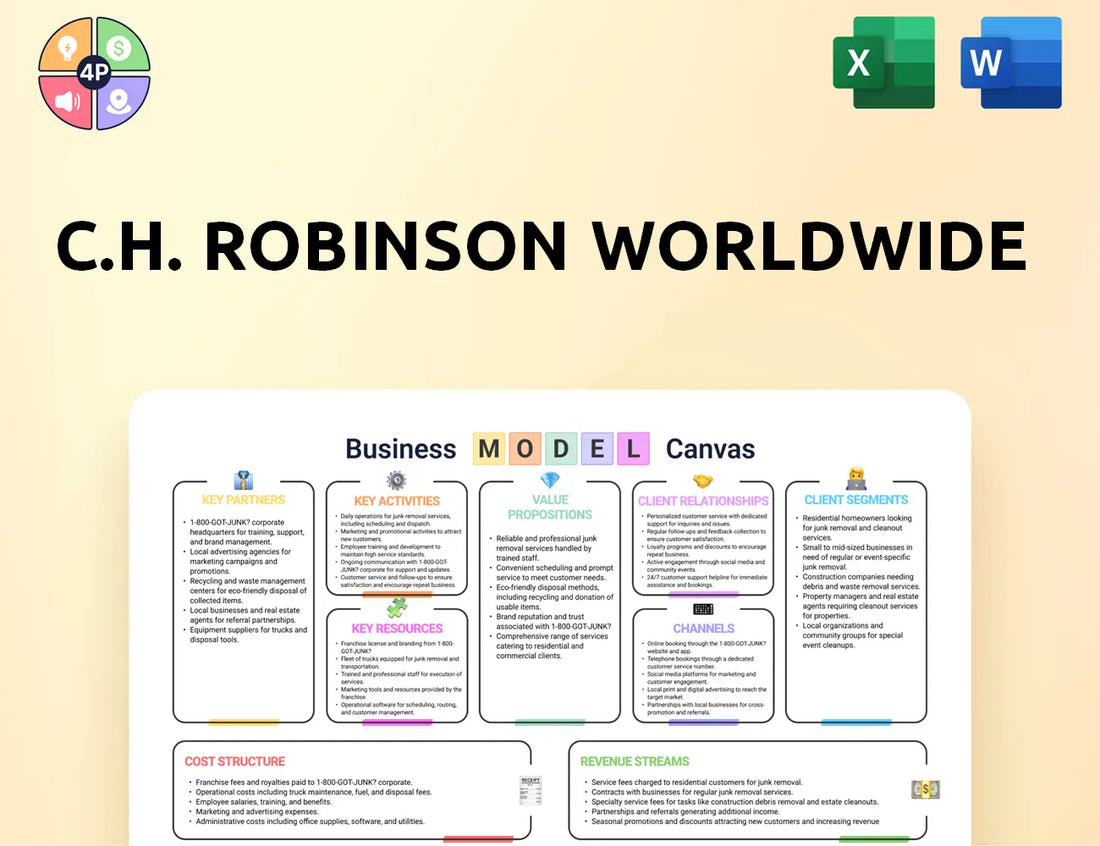The image size is (1100, 846).
Task: Click the COST STRUCTURE heading
Action: [x=234, y=761]
